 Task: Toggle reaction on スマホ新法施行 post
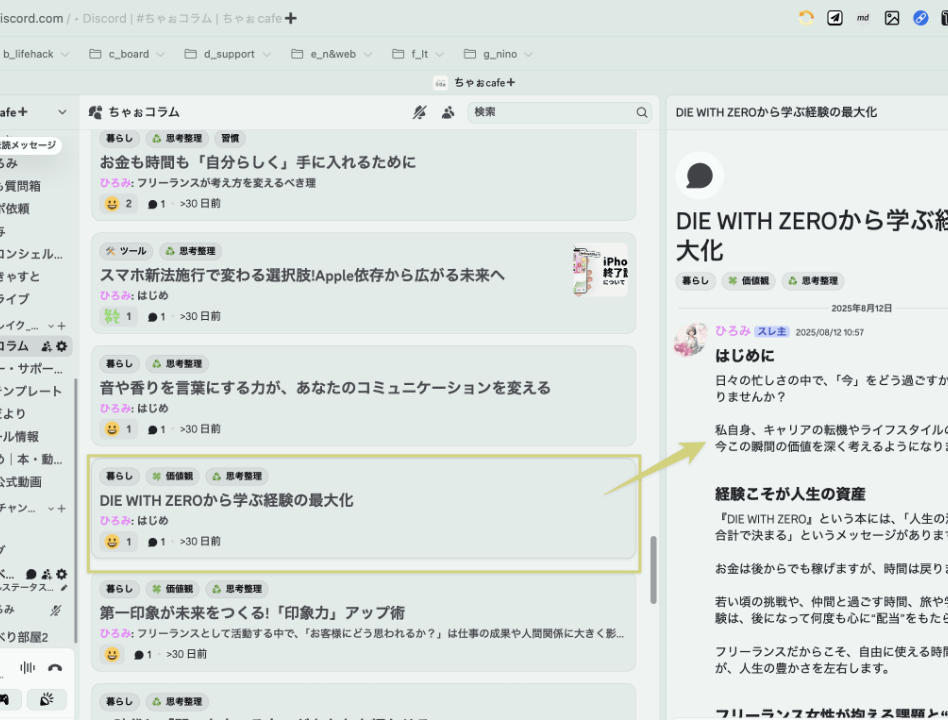coord(119,317)
